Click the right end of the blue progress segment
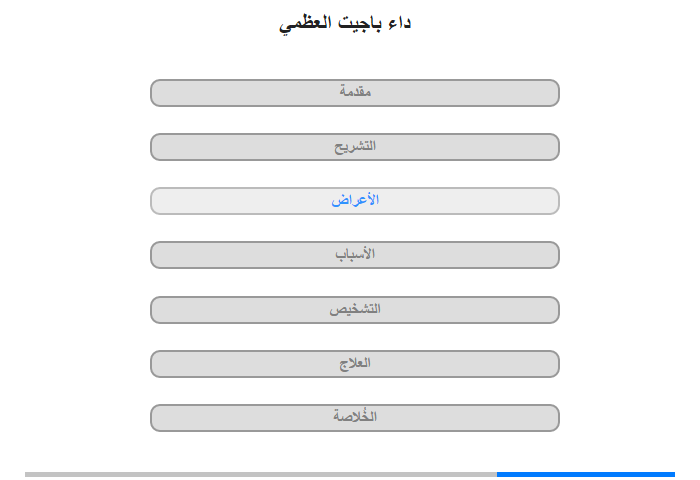This screenshot has width=700, height=480. point(670,474)
